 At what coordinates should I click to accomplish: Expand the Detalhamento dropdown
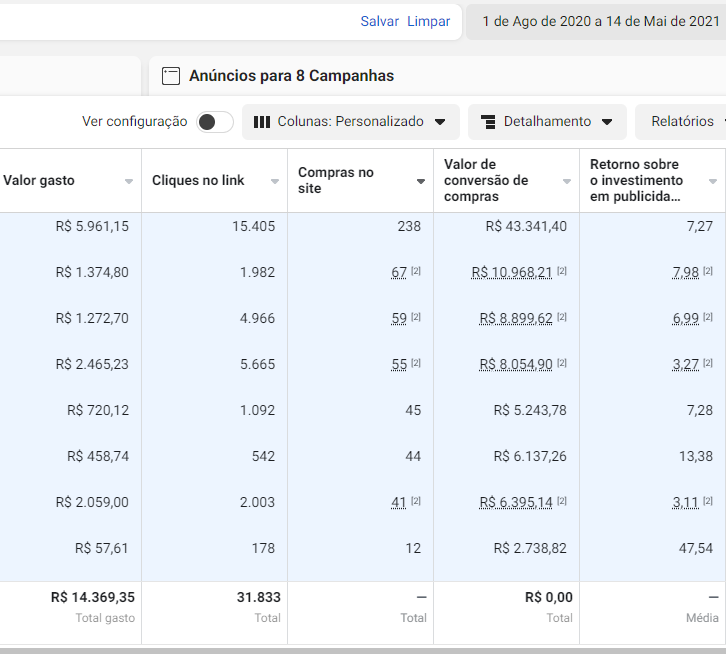pos(547,122)
